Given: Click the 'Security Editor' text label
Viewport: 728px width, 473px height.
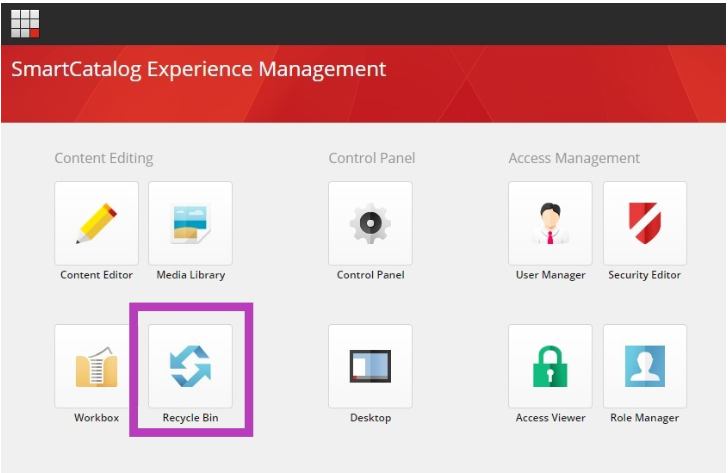Looking at the screenshot, I should click(x=644, y=275).
